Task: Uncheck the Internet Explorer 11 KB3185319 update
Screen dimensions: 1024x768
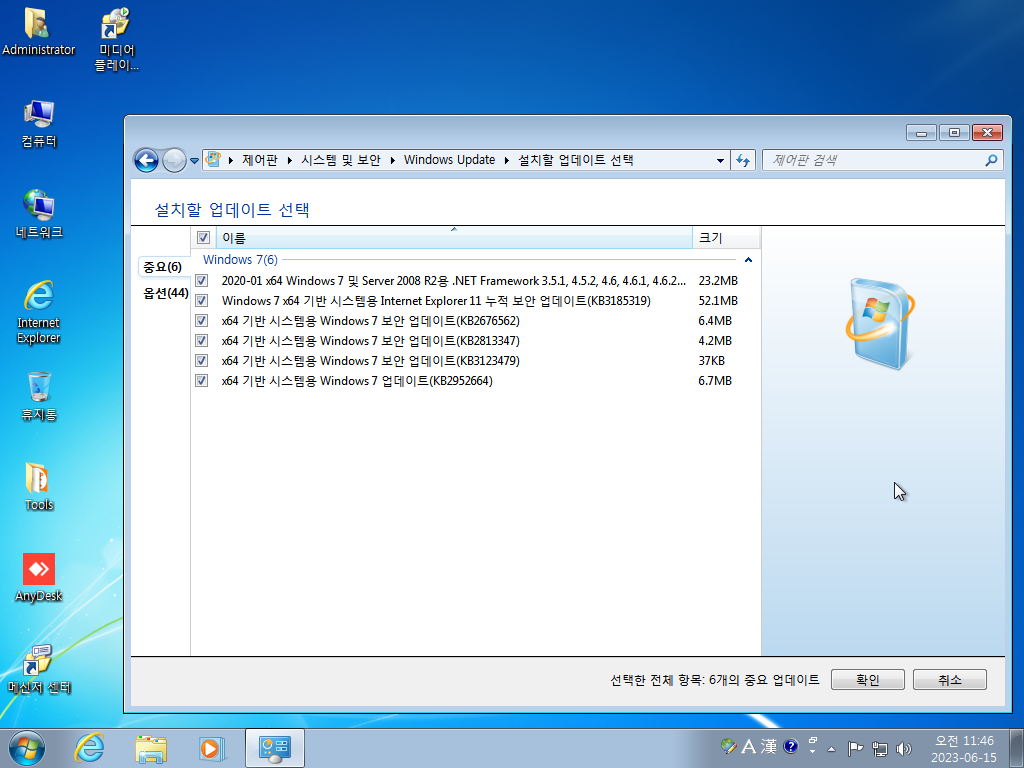Action: tap(202, 300)
